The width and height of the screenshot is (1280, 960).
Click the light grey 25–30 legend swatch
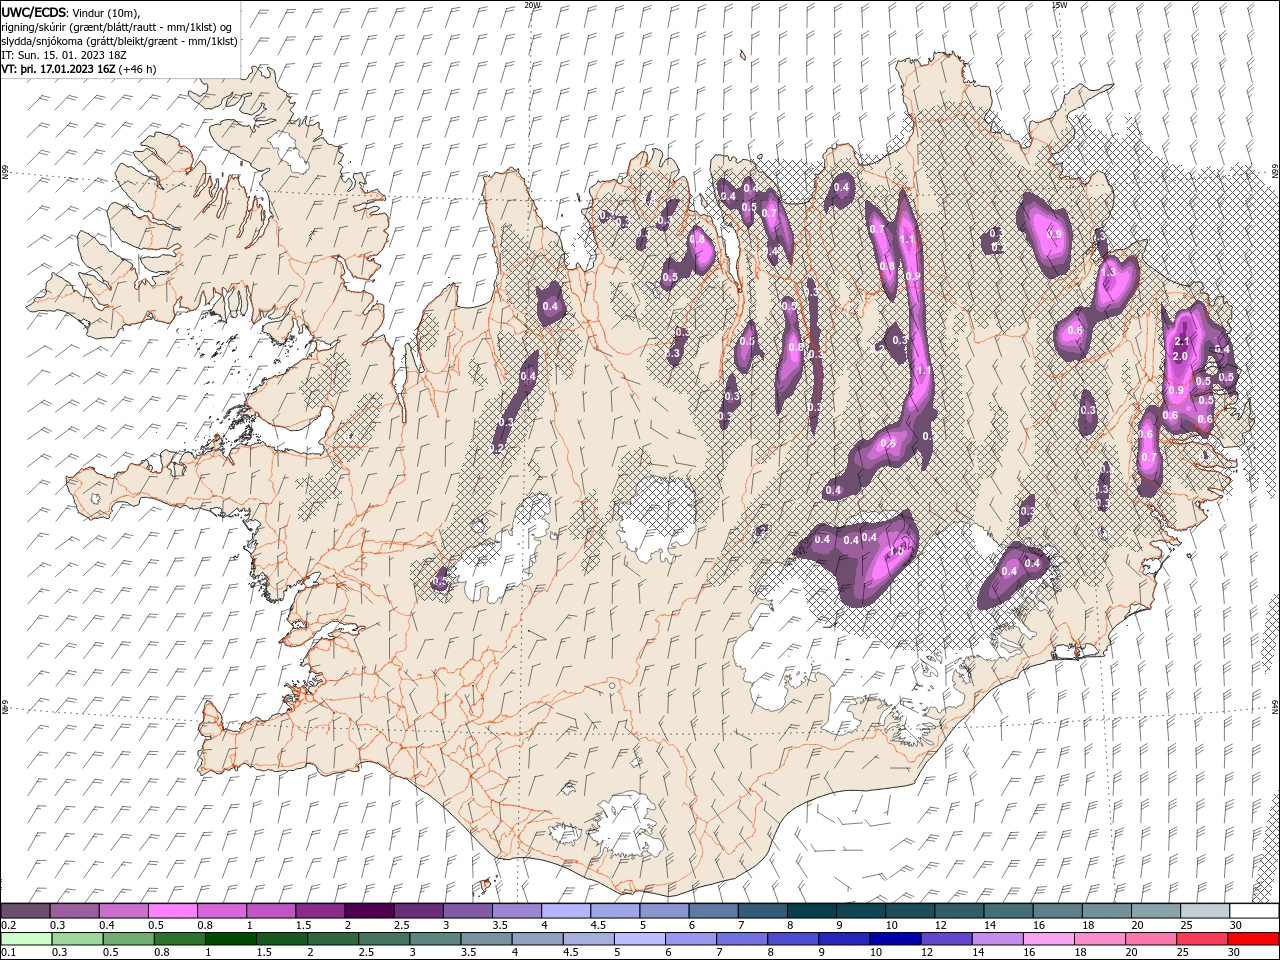pyautogui.click(x=1205, y=911)
